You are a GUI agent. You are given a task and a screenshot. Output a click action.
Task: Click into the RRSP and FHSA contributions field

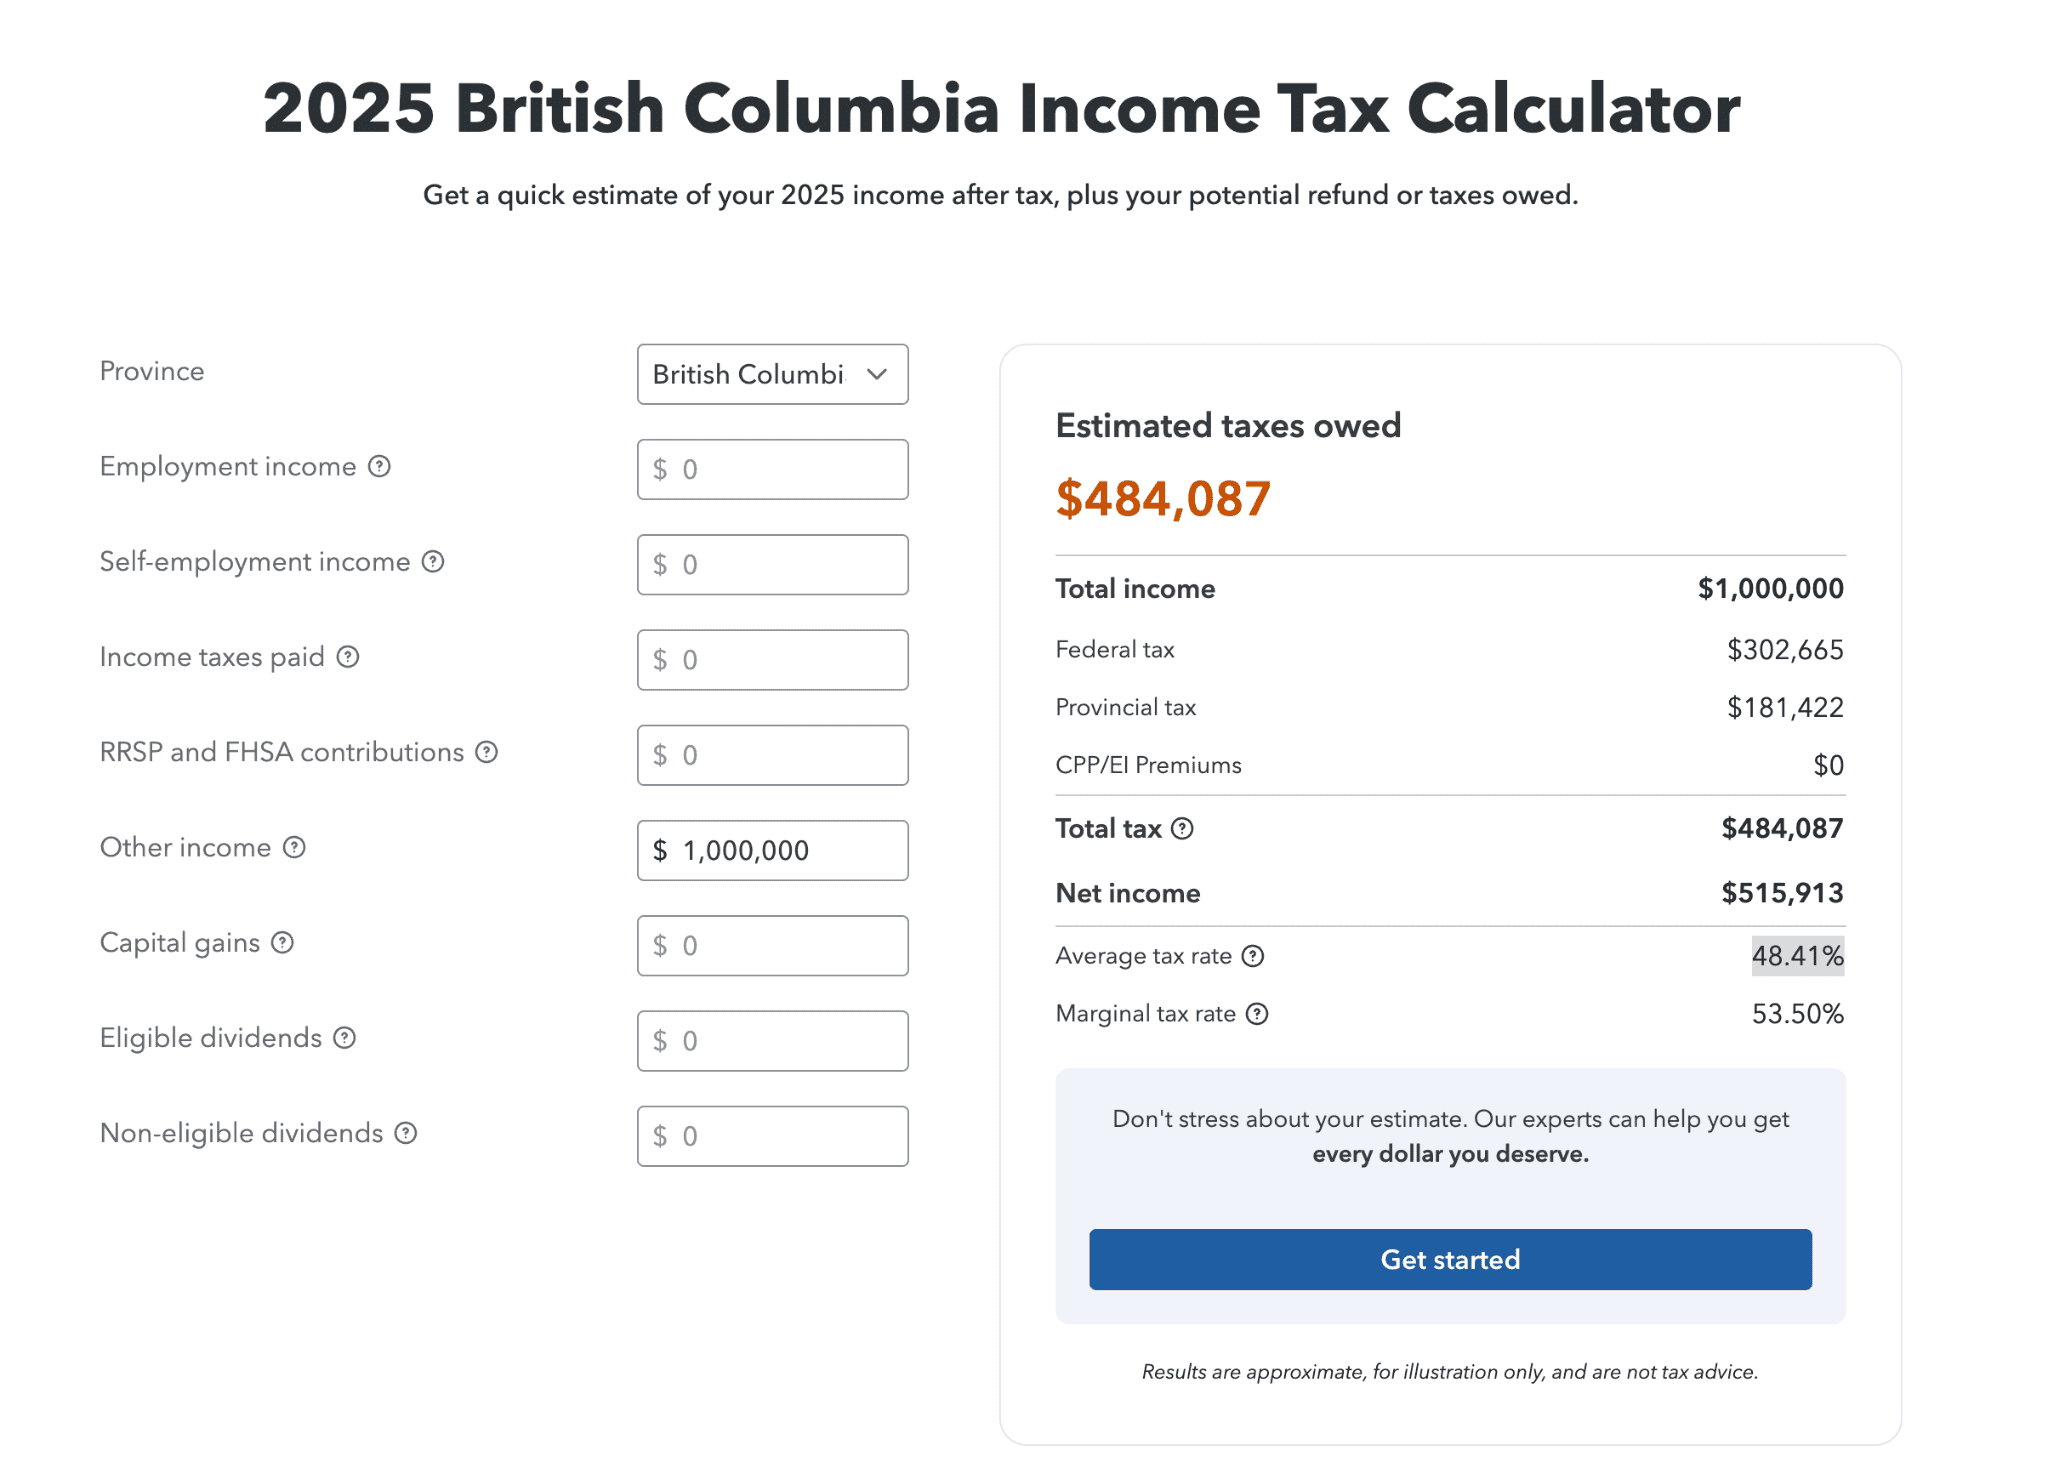pos(773,755)
